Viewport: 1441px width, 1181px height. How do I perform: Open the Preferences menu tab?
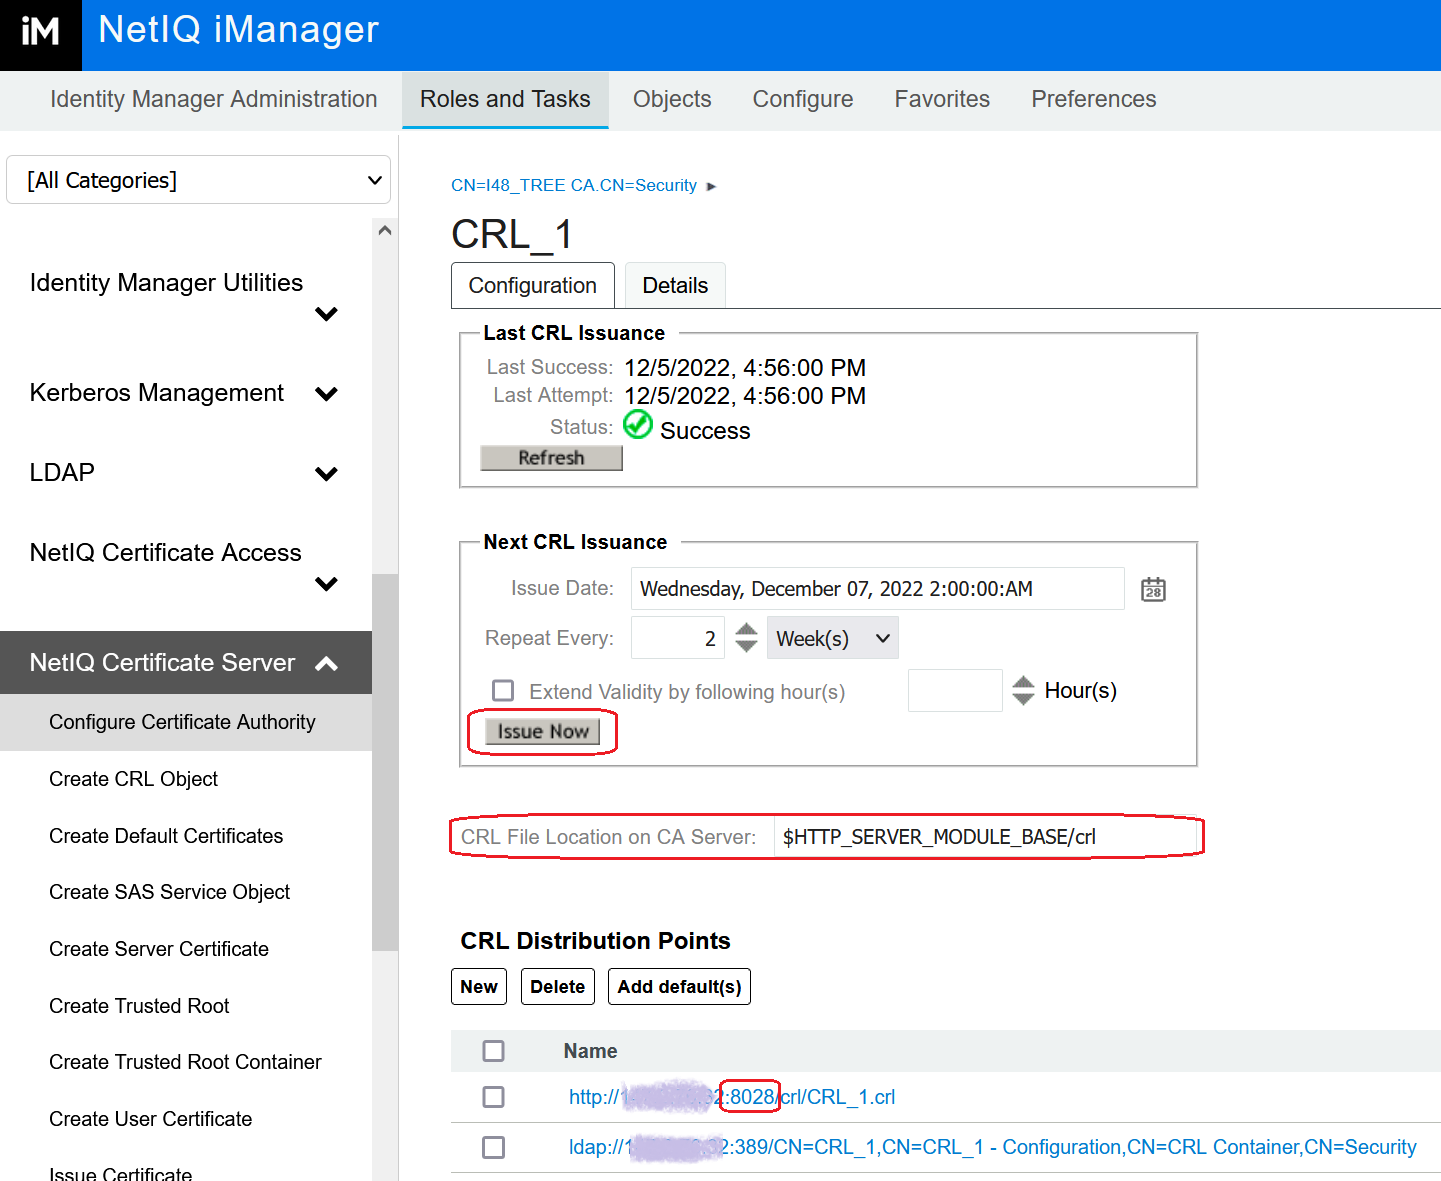point(1093,99)
